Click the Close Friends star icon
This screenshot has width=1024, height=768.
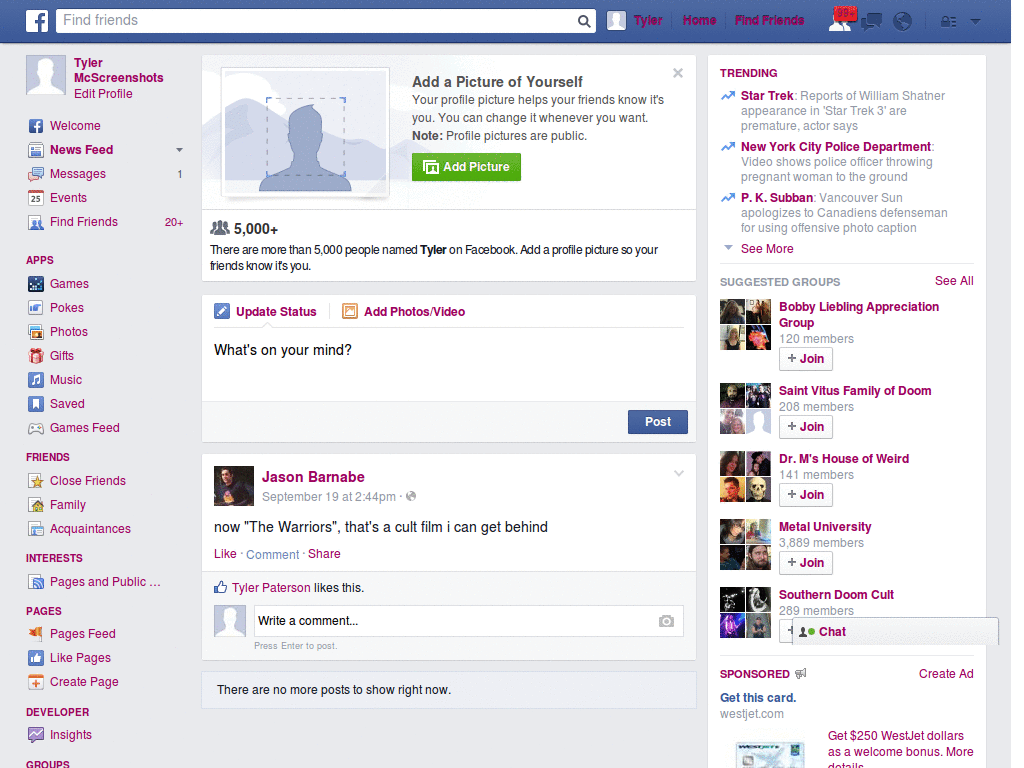(x=36, y=481)
